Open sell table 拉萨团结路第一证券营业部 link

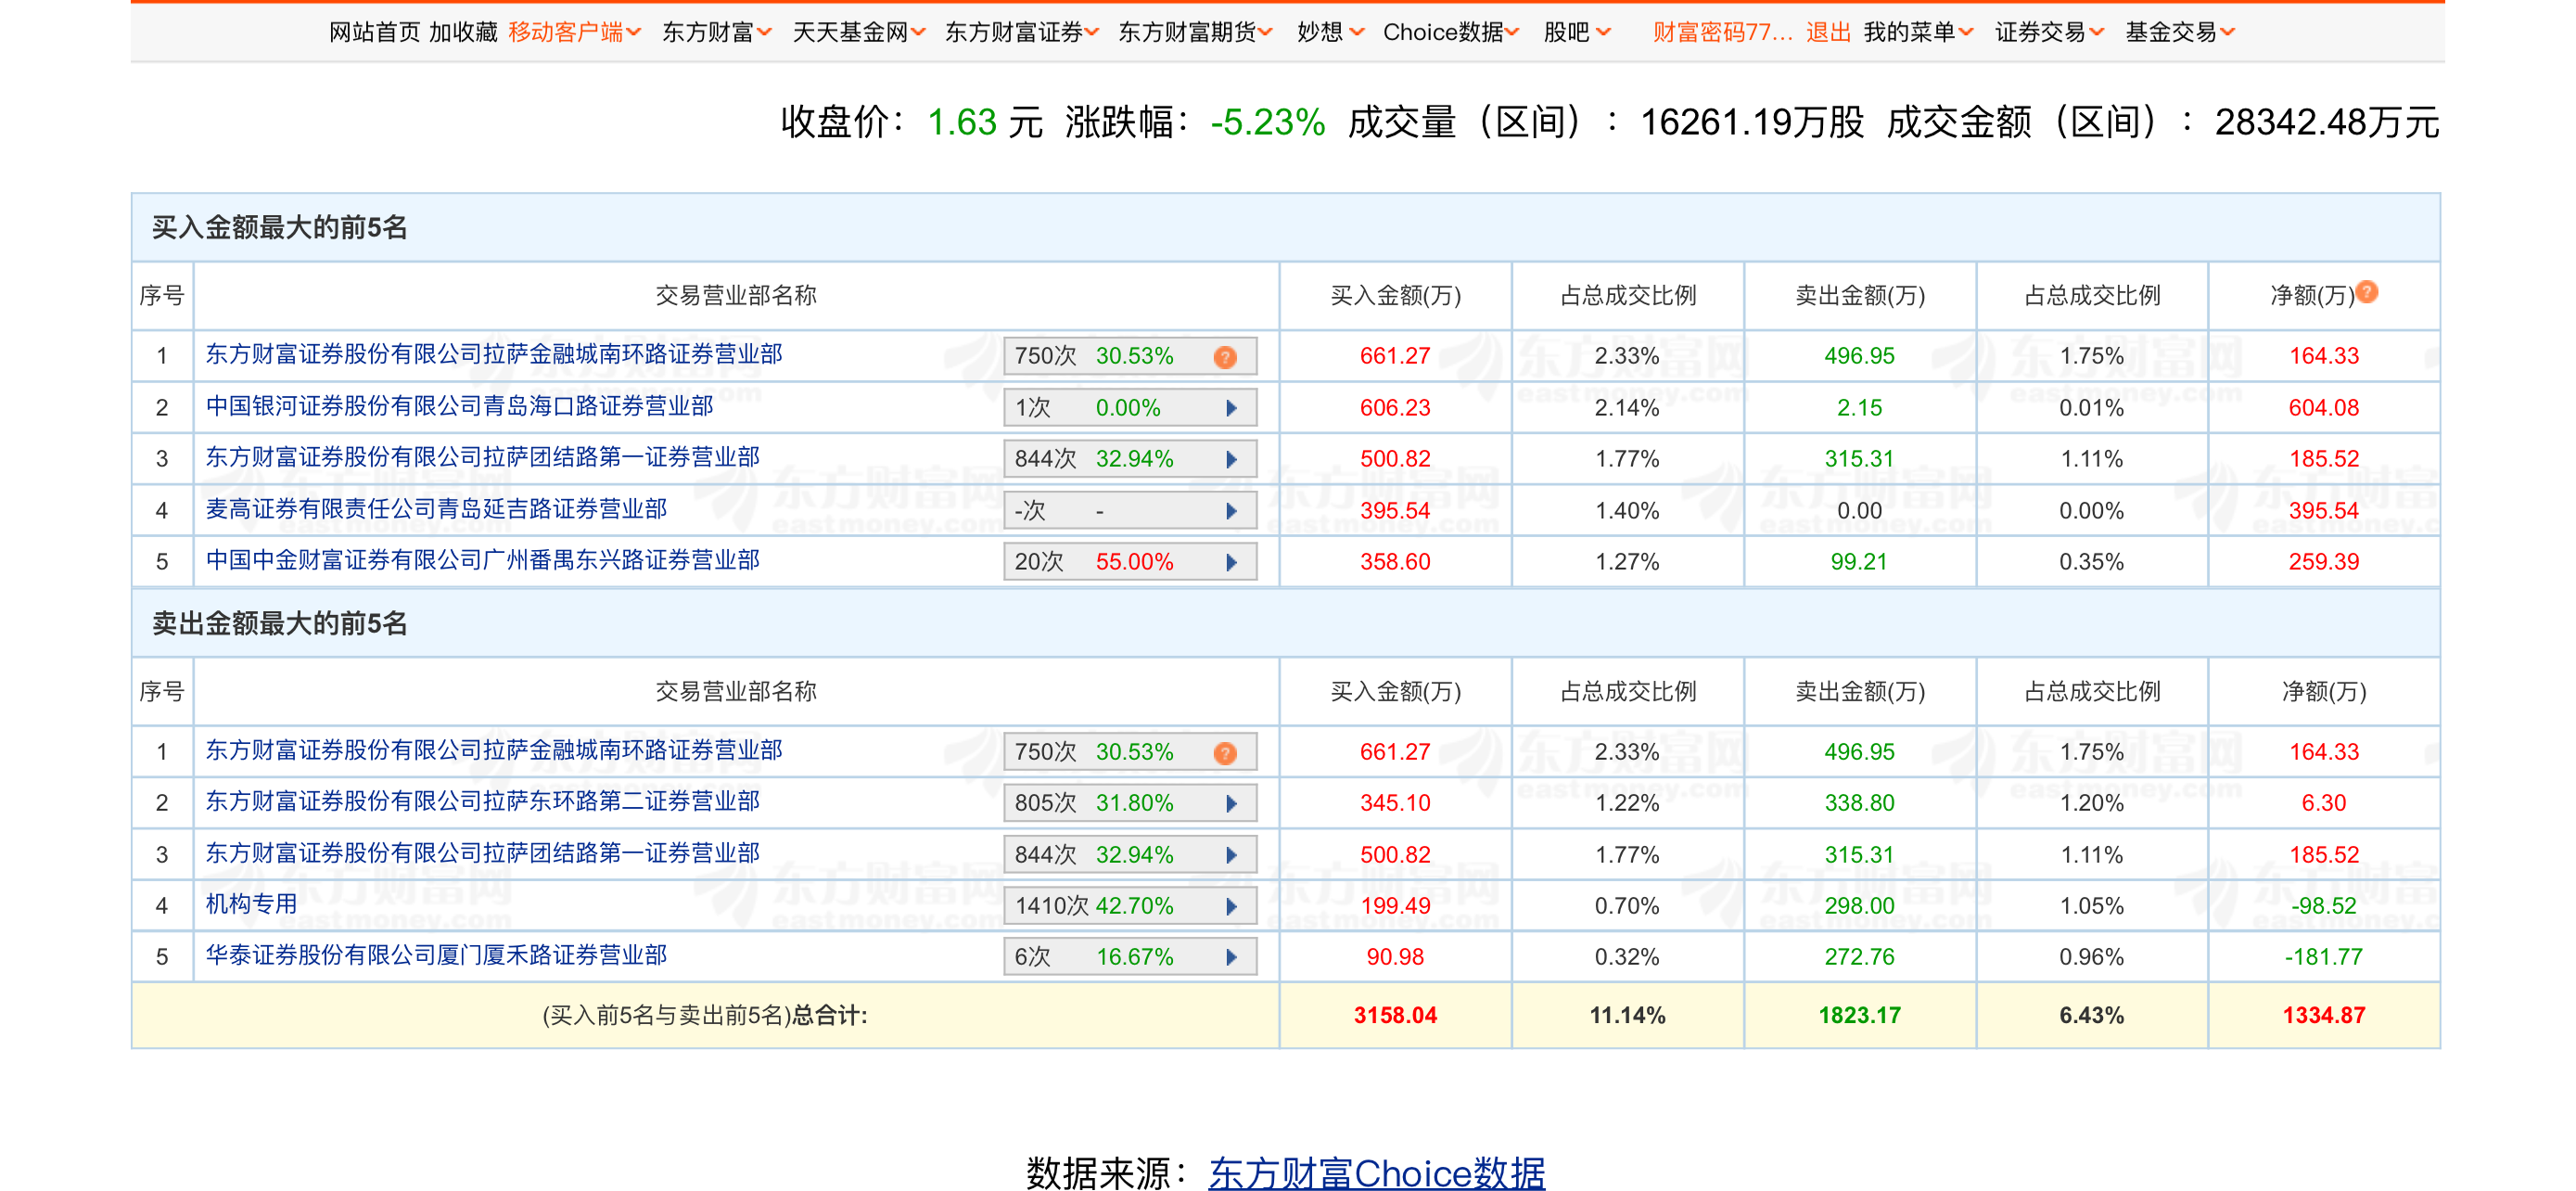point(482,853)
